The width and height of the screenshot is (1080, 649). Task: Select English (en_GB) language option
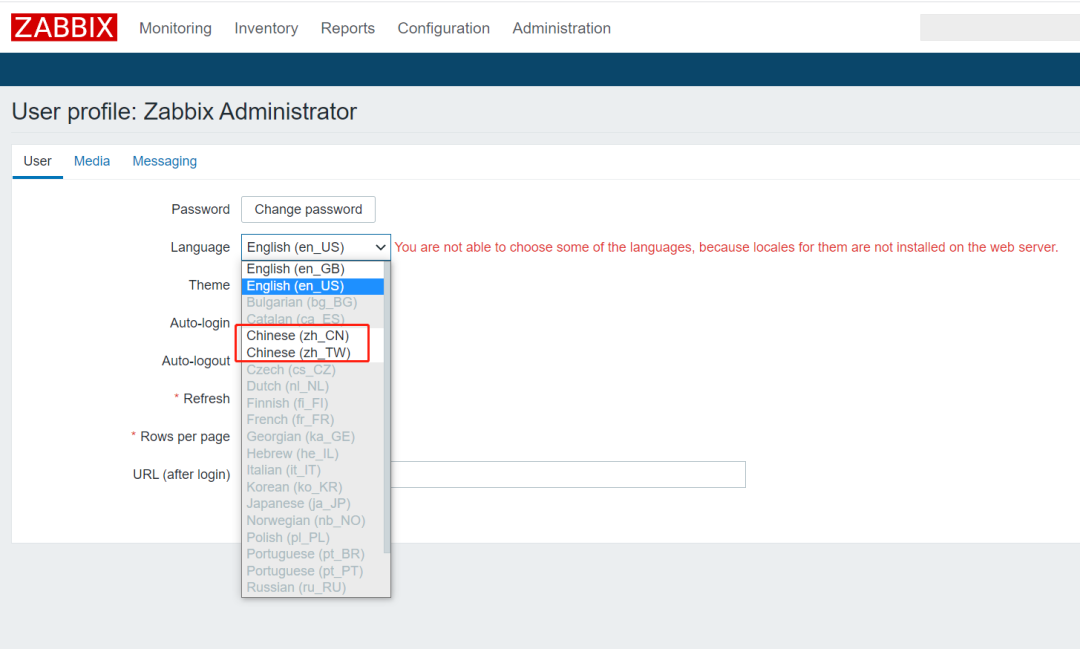pyautogui.click(x=313, y=269)
